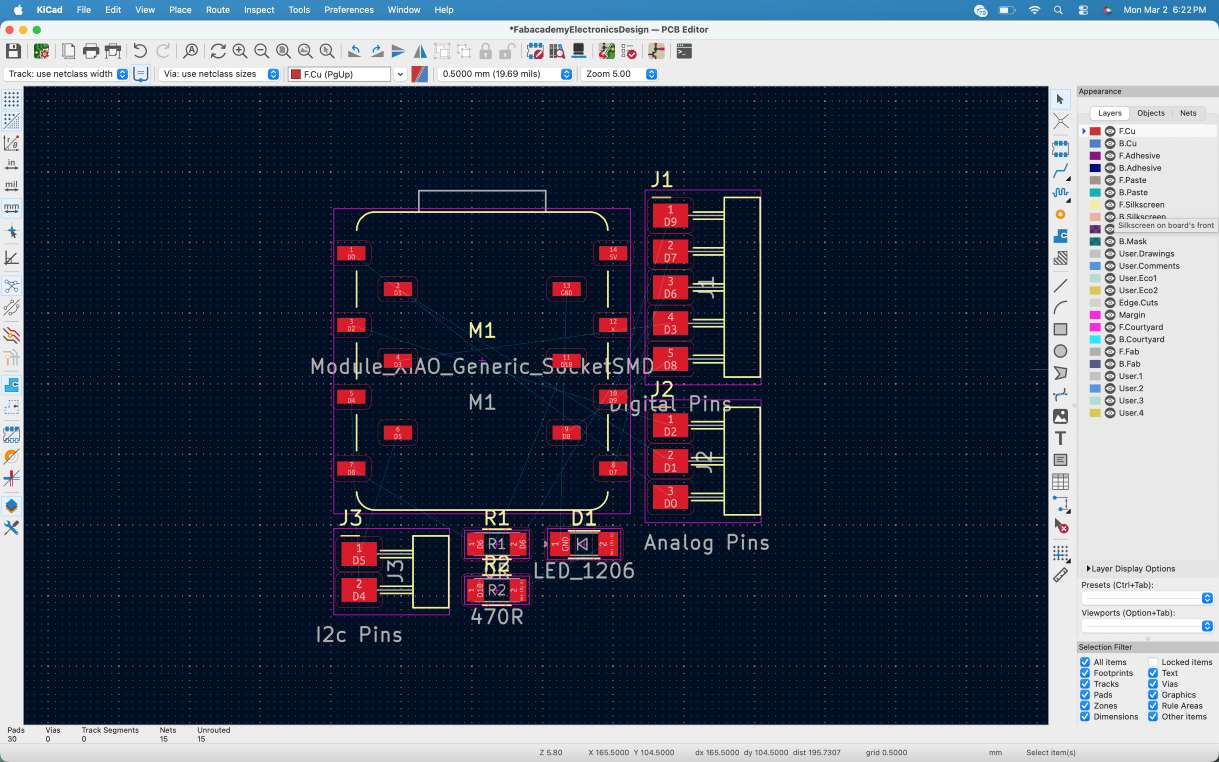
Task: Enable the Locked items checkbox
Action: click(x=1153, y=662)
